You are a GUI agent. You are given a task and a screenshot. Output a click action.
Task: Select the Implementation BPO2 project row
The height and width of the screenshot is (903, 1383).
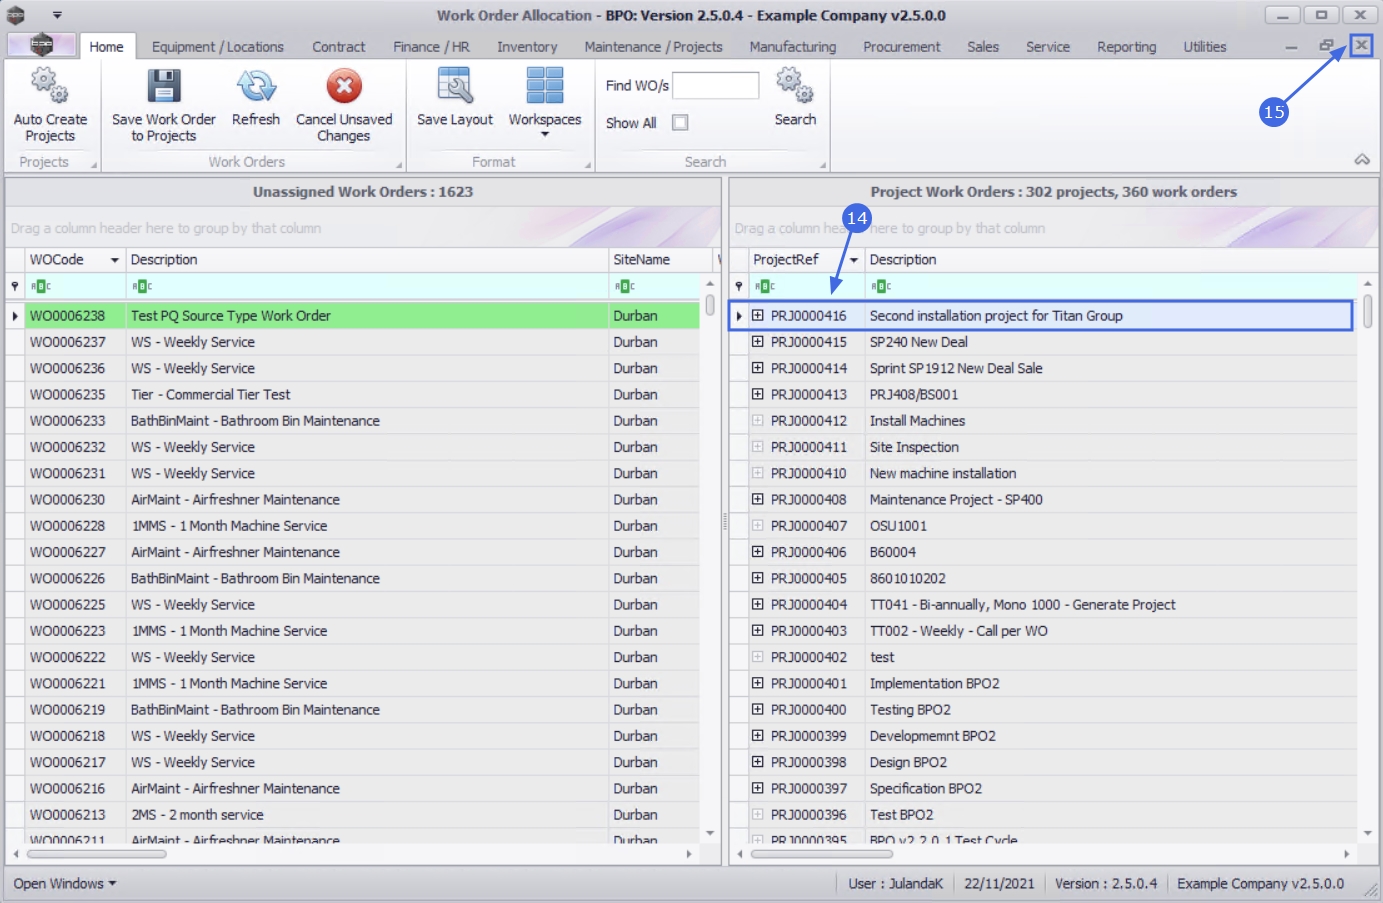click(1043, 683)
